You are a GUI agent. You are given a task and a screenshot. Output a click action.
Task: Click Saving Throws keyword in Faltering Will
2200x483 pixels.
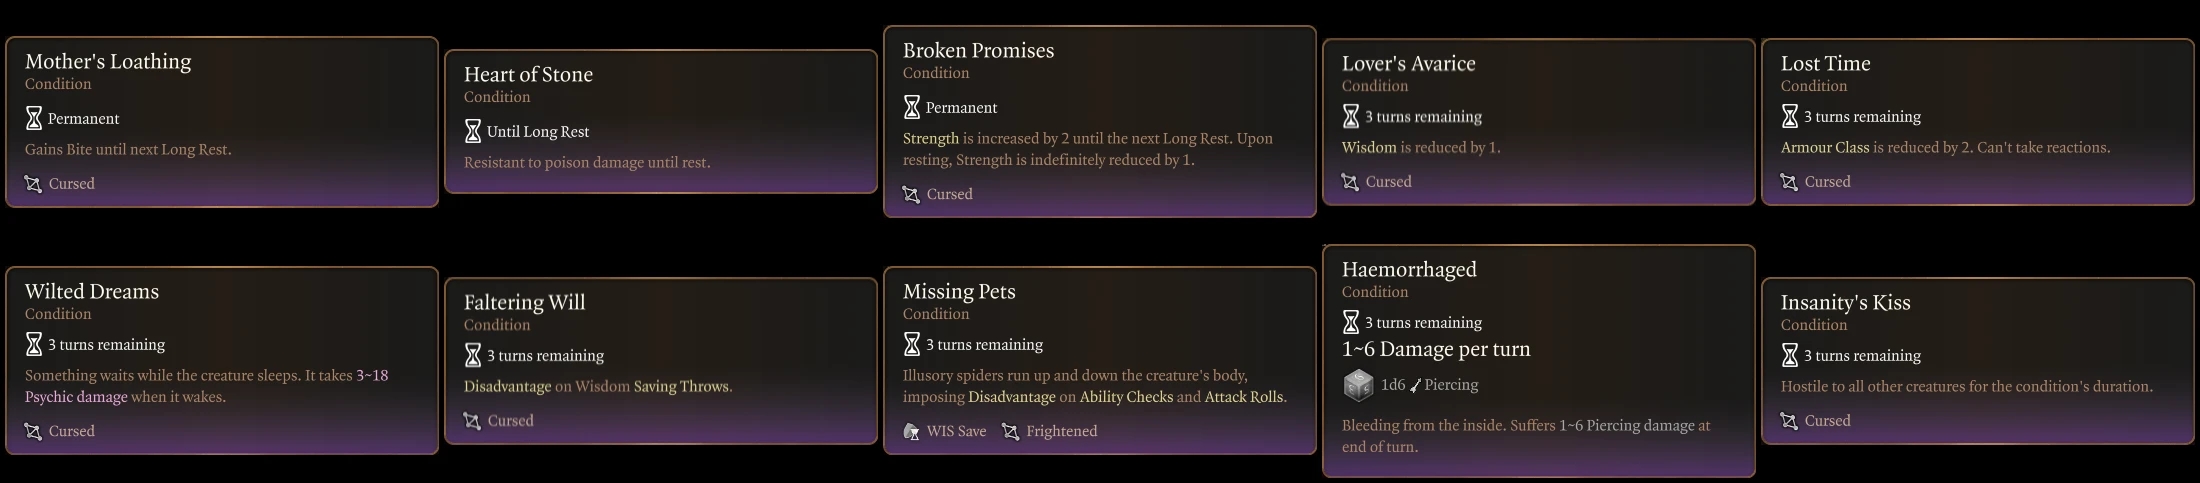click(682, 387)
